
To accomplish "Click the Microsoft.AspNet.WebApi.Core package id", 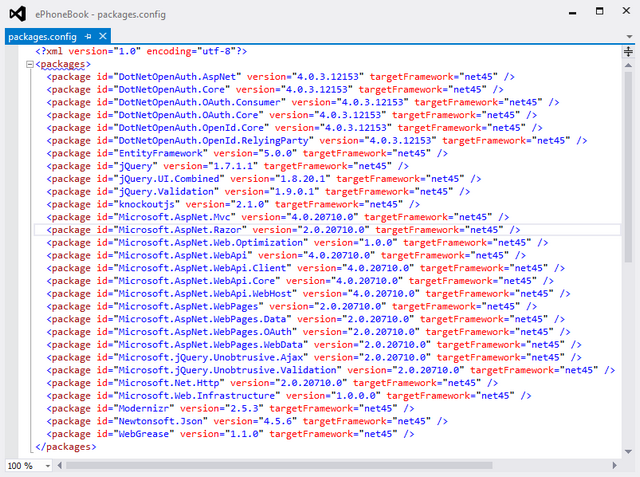I will (x=197, y=281).
